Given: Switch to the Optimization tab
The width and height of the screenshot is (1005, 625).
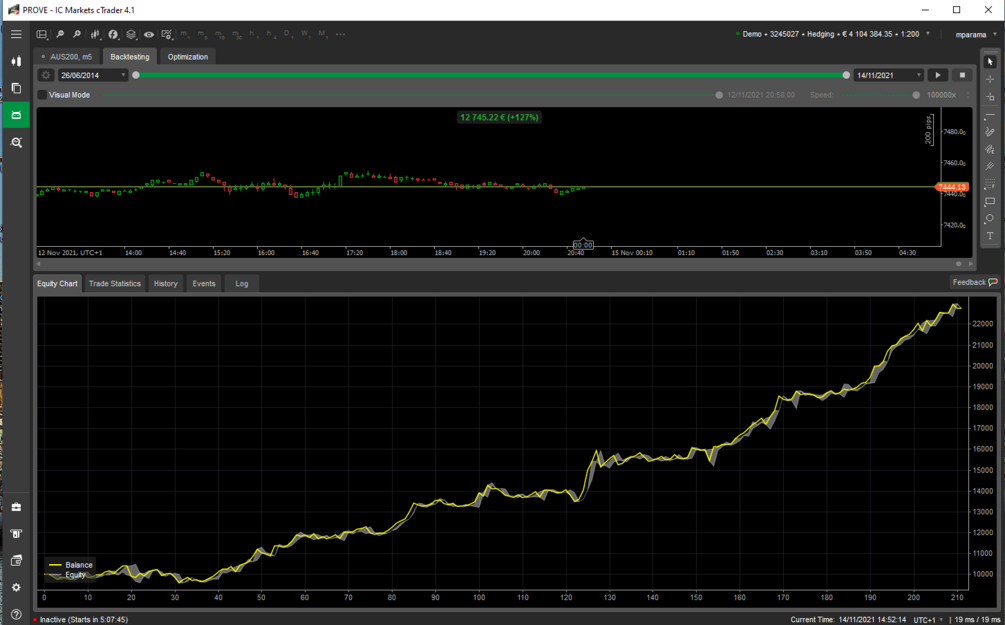Looking at the screenshot, I should pyautogui.click(x=188, y=56).
